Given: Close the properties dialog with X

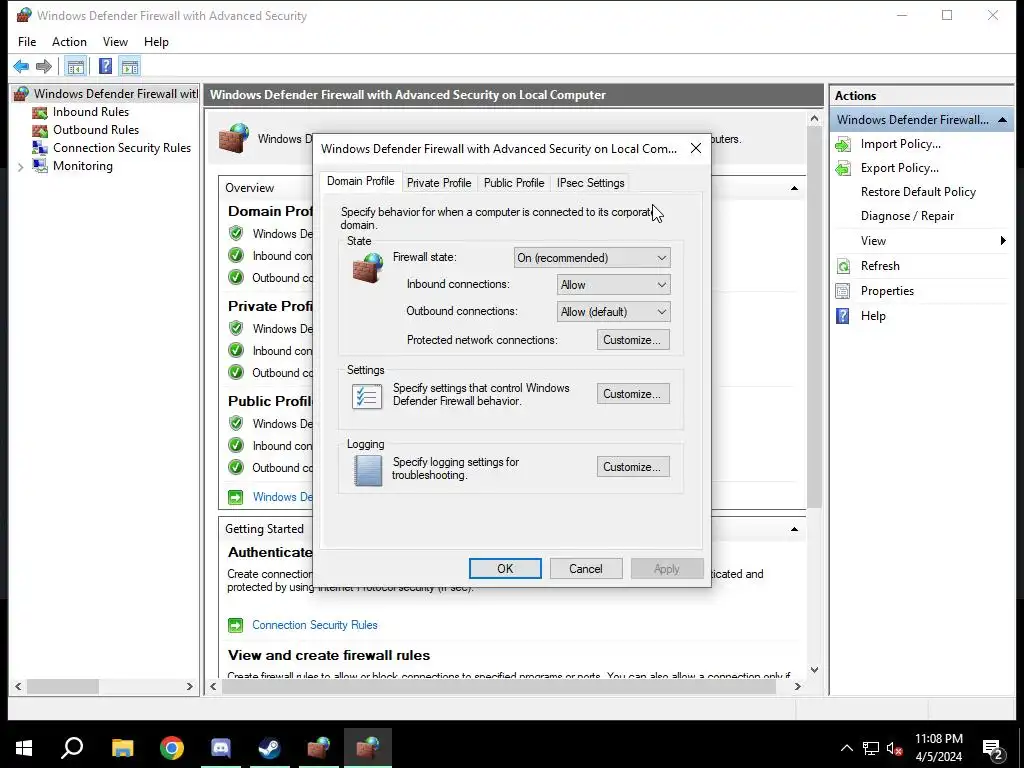Looking at the screenshot, I should click(x=696, y=148).
